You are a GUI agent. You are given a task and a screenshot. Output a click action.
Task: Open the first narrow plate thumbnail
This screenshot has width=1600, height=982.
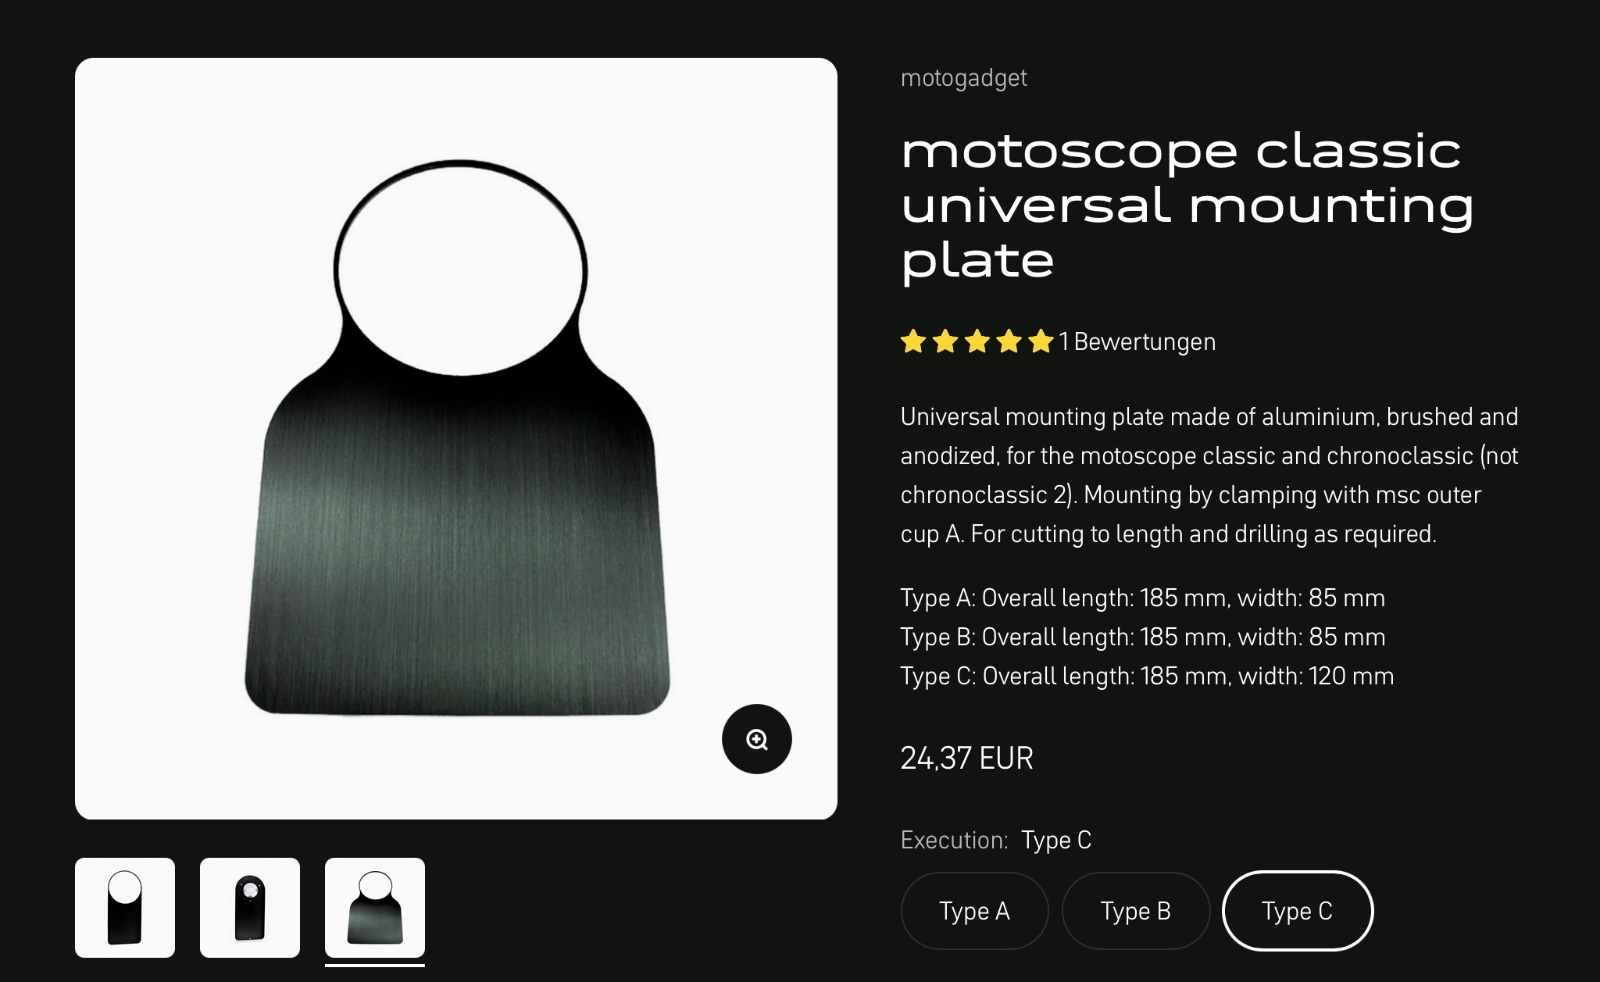[x=125, y=908]
